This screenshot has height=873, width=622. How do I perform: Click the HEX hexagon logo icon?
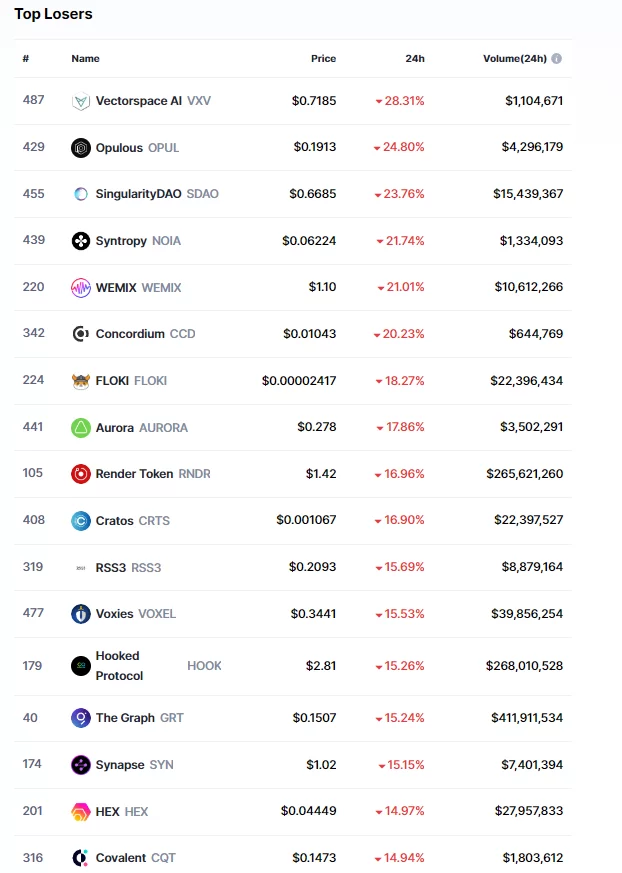pyautogui.click(x=81, y=812)
